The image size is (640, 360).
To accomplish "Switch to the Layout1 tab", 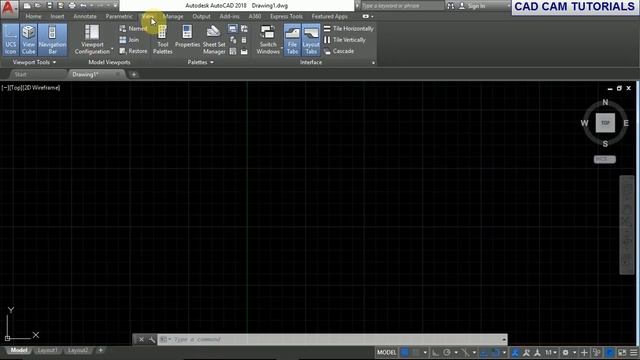I will pos(47,351).
